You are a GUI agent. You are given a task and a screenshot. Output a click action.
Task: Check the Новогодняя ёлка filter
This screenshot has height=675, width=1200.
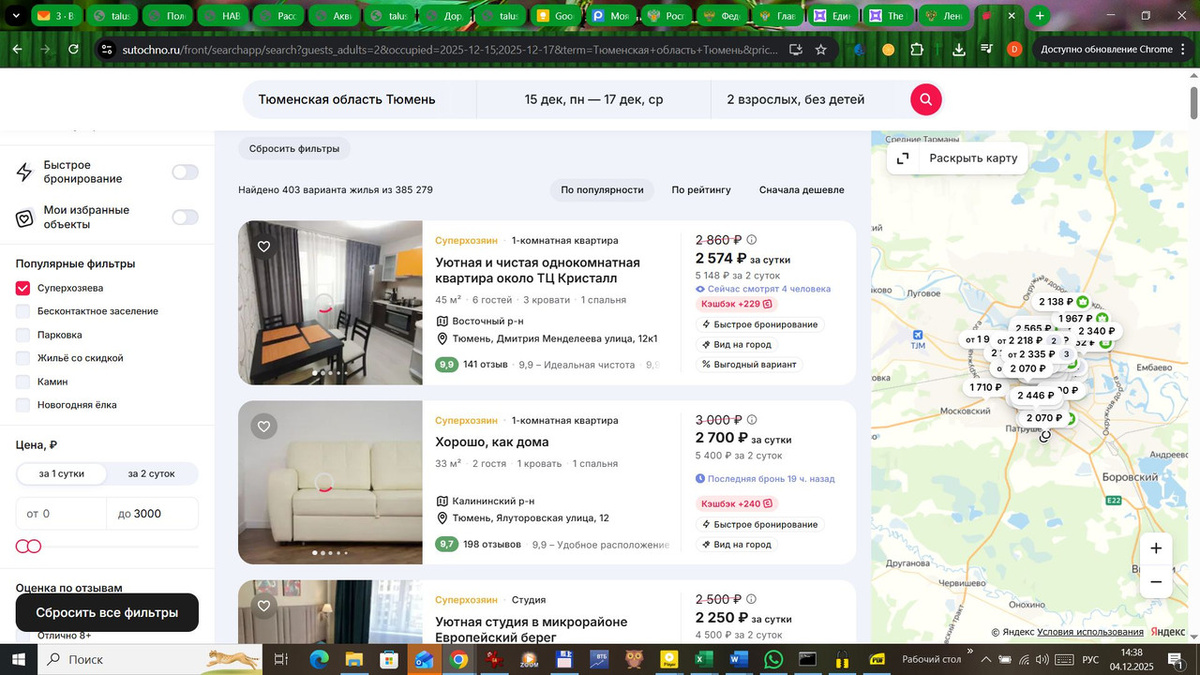pyautogui.click(x=23, y=405)
